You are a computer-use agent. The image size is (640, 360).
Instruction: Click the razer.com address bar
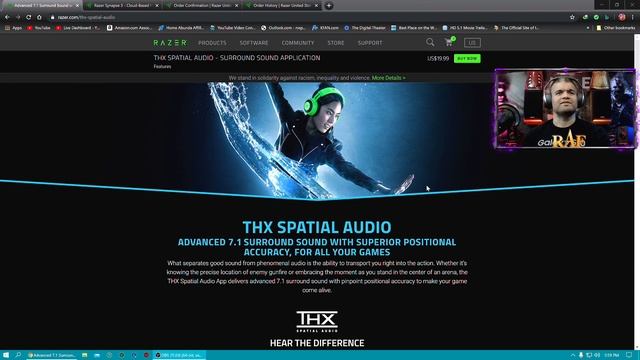point(306,17)
